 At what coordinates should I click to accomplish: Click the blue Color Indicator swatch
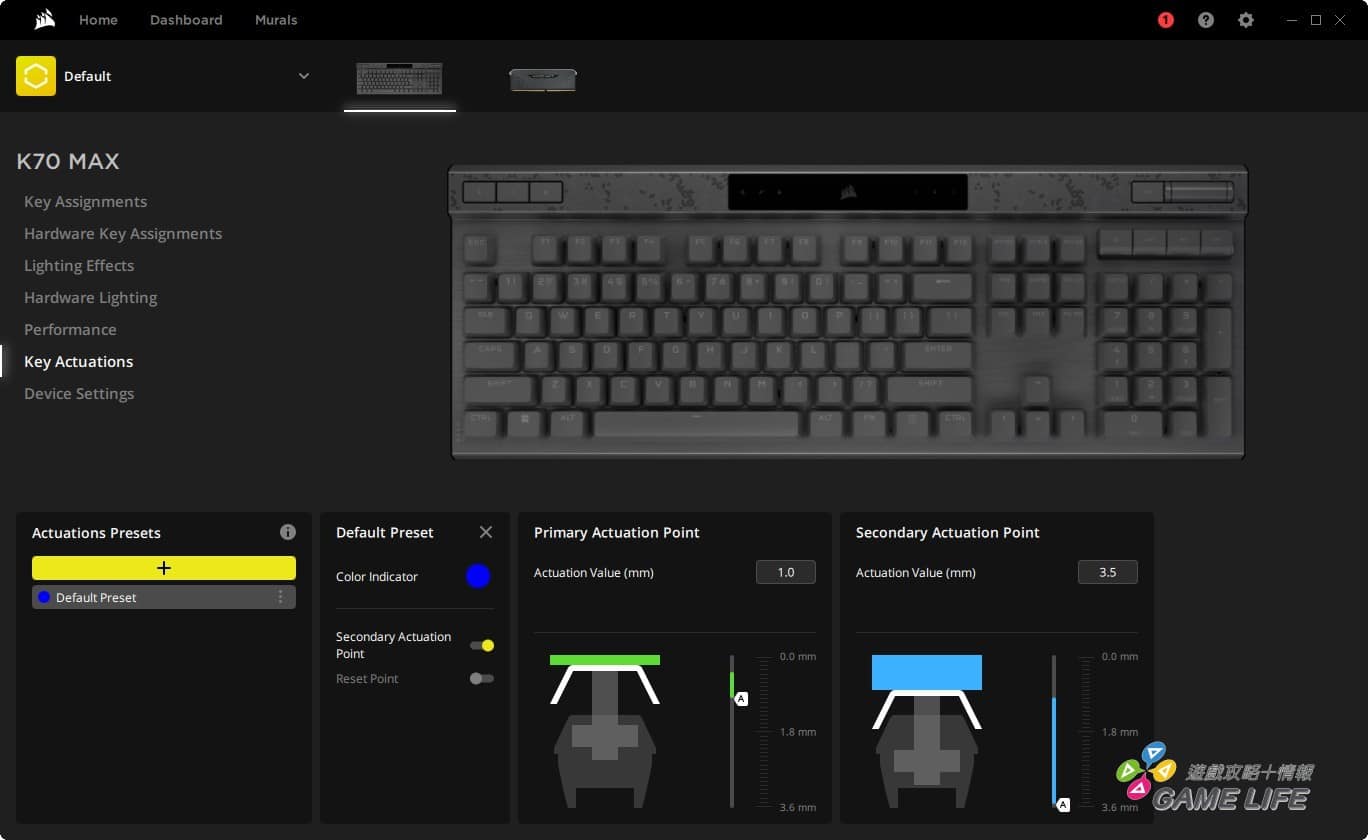tap(478, 576)
